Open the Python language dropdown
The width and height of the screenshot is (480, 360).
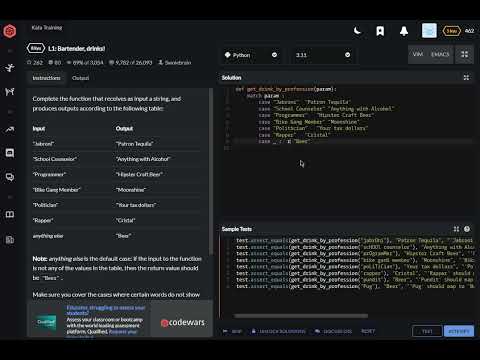[251, 55]
